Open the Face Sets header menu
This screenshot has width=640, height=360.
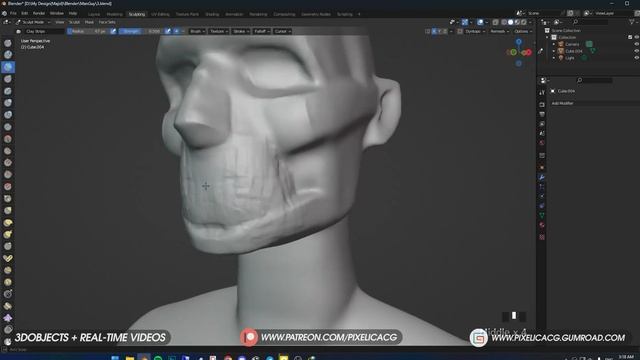pyautogui.click(x=107, y=22)
